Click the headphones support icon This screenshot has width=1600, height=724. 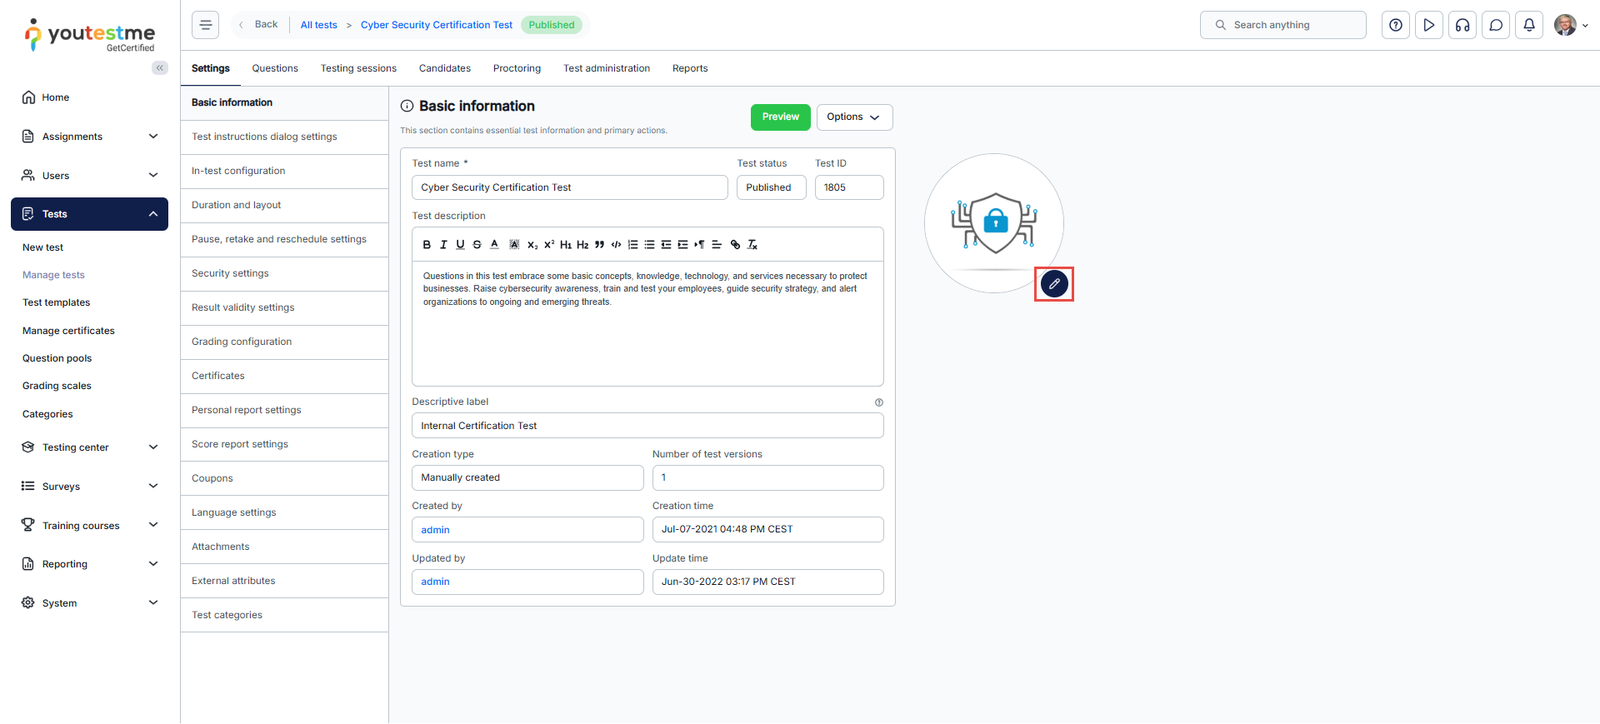(1462, 25)
